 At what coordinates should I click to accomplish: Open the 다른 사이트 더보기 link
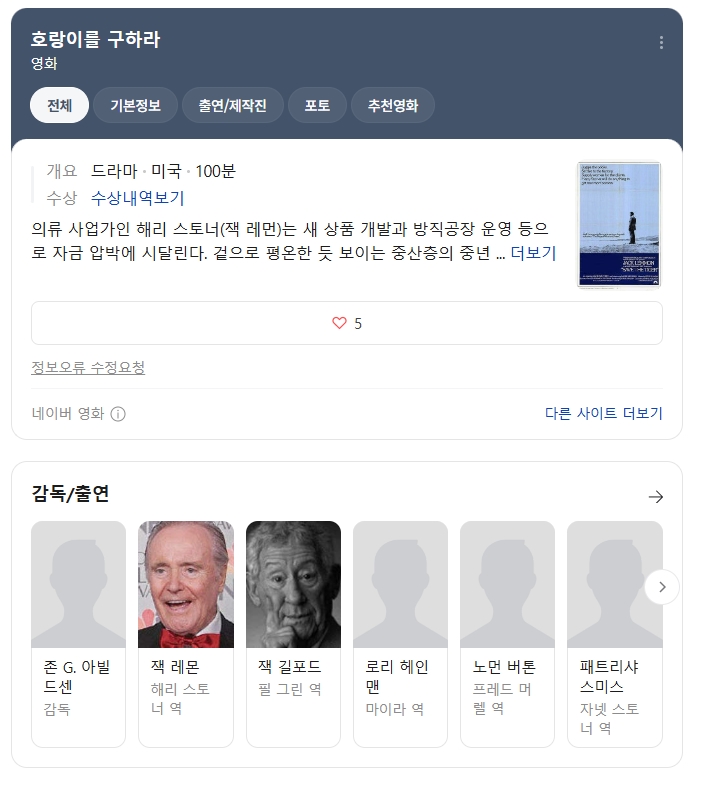603,414
